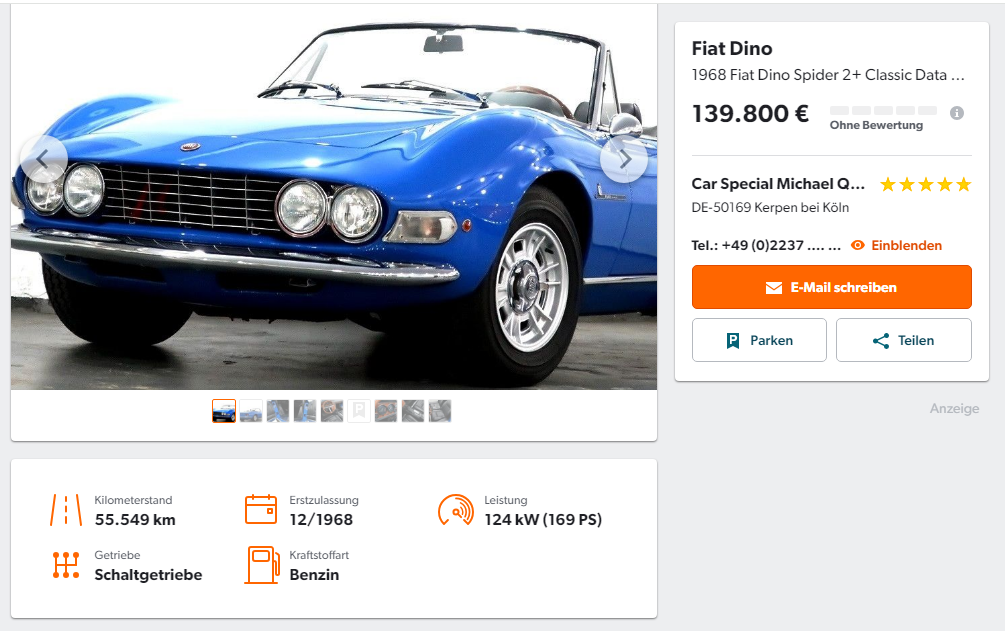The image size is (1005, 631).
Task: Click the Kilometerstand road icon
Action: click(66, 510)
